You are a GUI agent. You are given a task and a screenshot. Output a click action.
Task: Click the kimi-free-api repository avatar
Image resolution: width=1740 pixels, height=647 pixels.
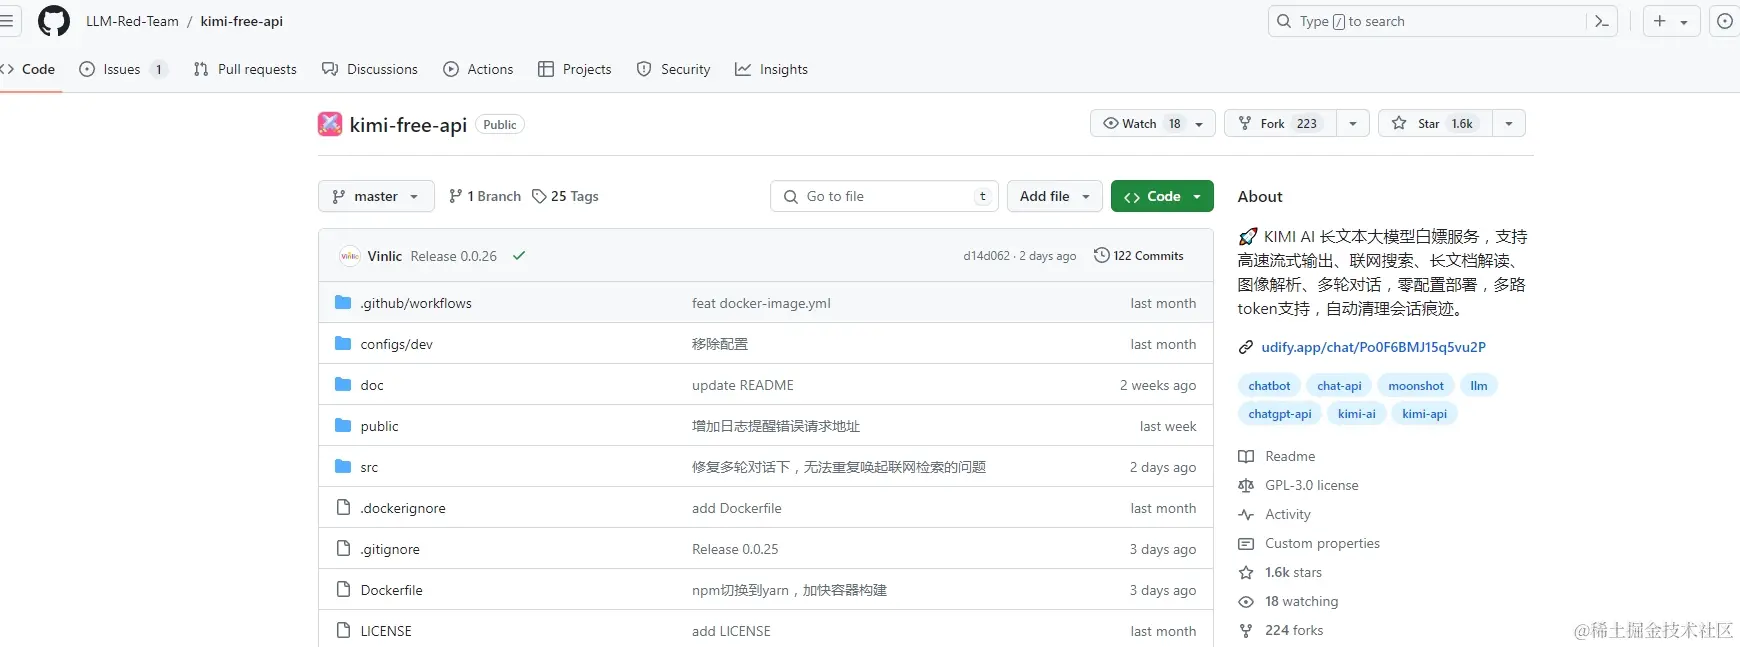pos(330,124)
